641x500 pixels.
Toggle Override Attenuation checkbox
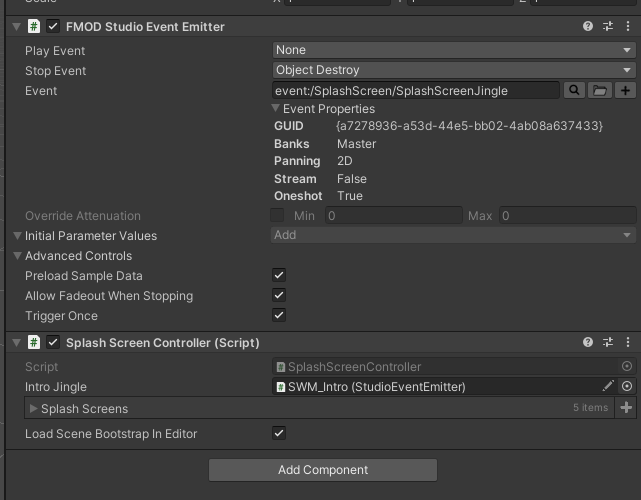[x=277, y=215]
